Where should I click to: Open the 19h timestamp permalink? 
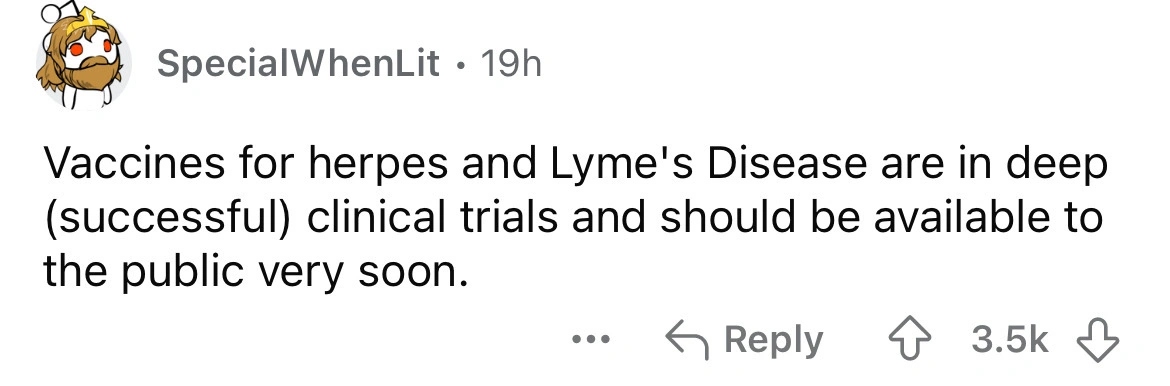point(511,66)
